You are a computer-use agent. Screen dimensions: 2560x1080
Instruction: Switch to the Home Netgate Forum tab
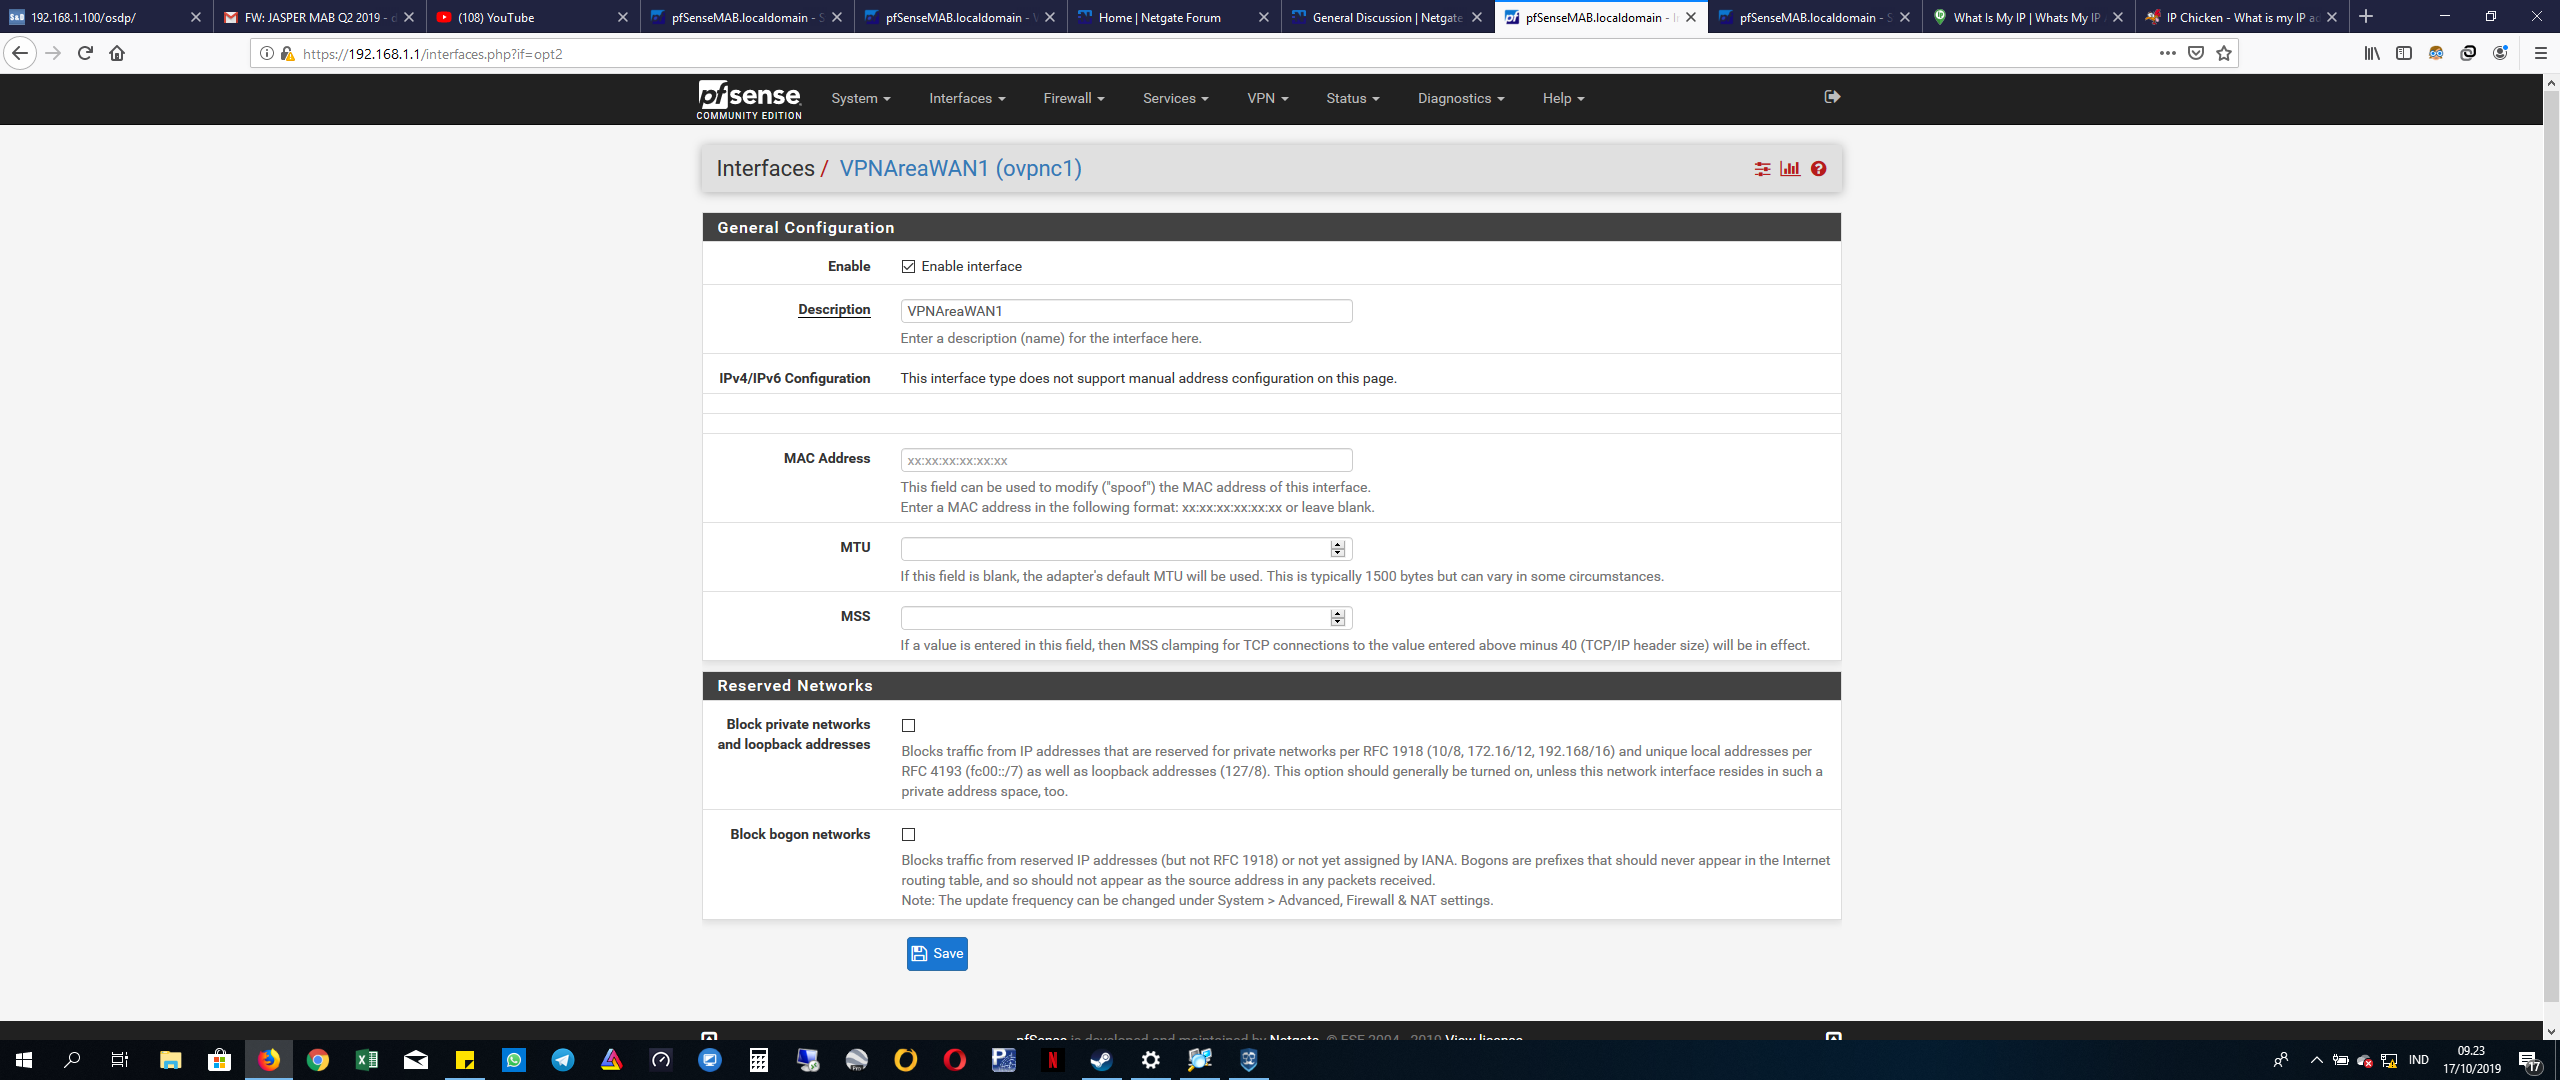[x=1160, y=17]
